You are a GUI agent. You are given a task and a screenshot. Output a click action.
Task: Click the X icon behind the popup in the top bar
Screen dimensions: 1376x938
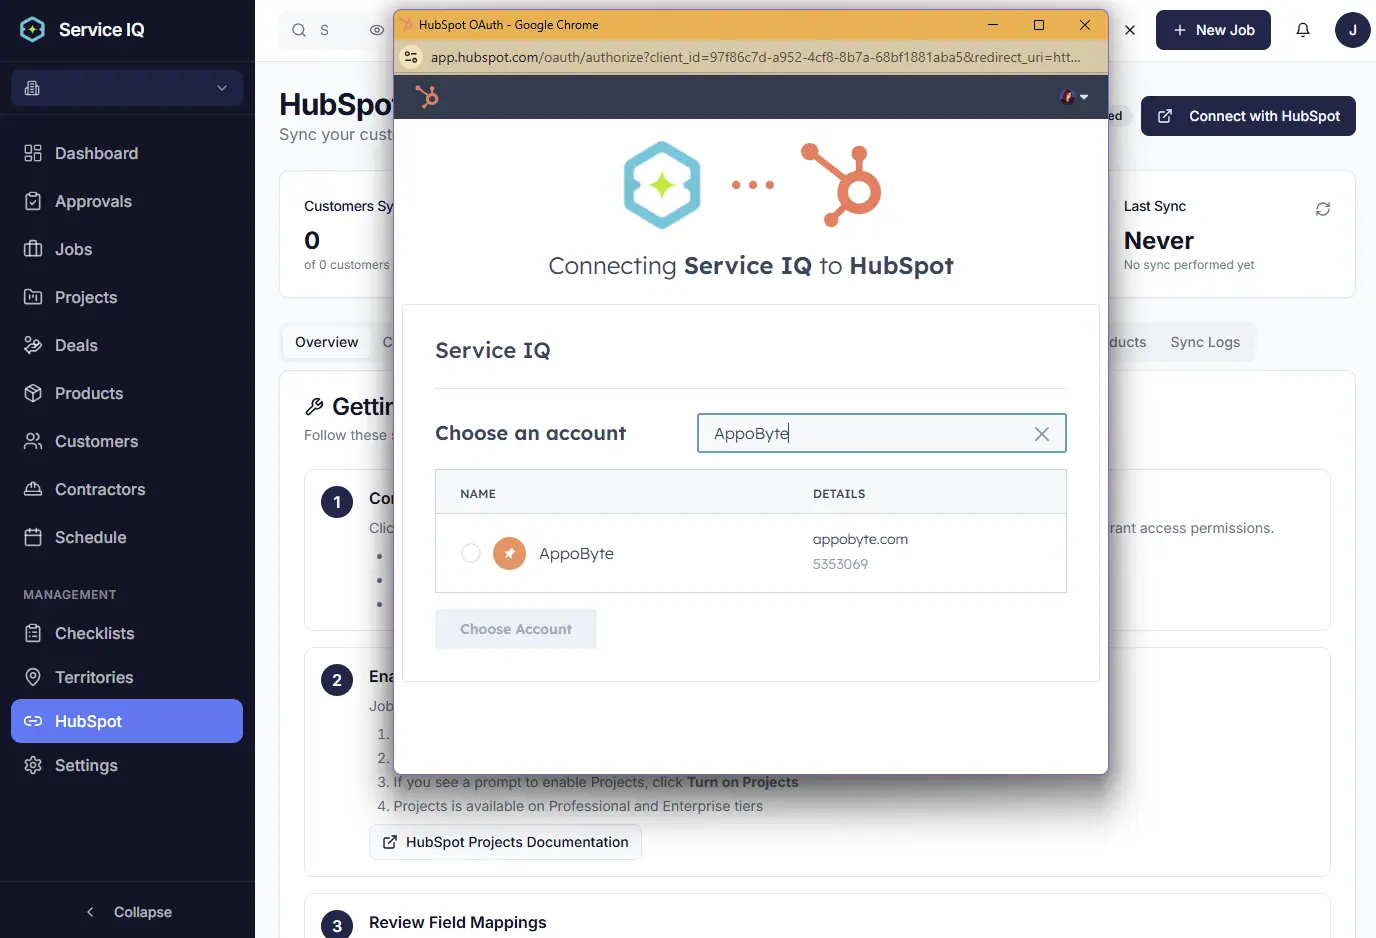(x=1130, y=30)
